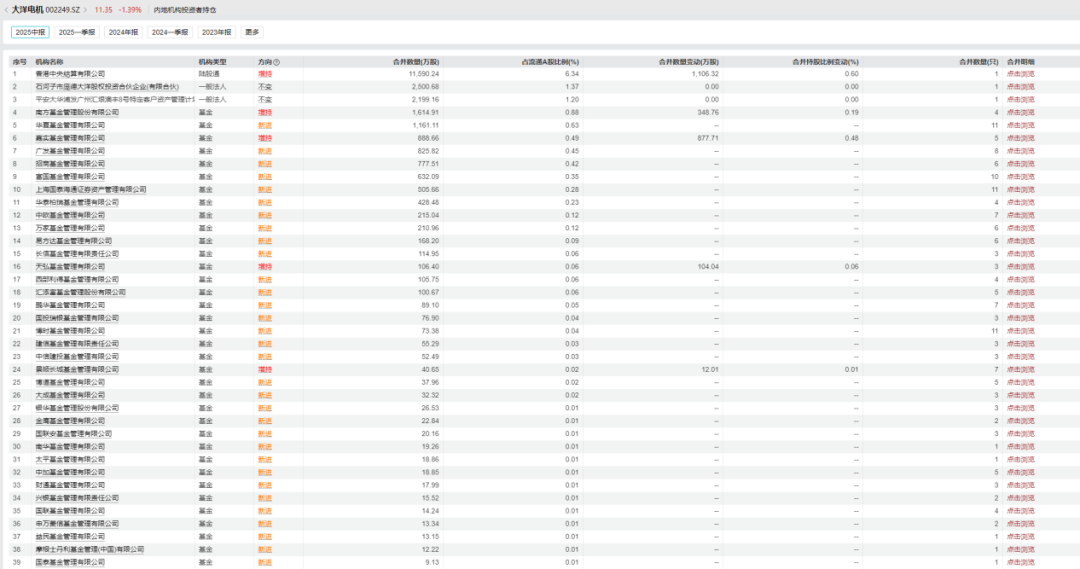Select the 877.71 change value in 嘉实 row
This screenshot has height=569, width=1080.
[708, 138]
